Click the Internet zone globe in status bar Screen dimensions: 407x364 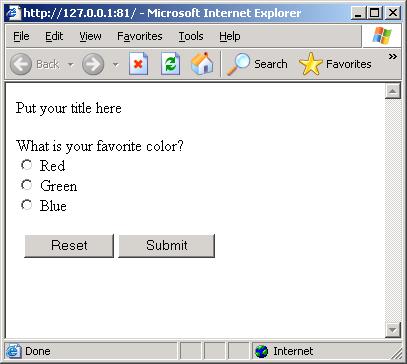tap(262, 351)
